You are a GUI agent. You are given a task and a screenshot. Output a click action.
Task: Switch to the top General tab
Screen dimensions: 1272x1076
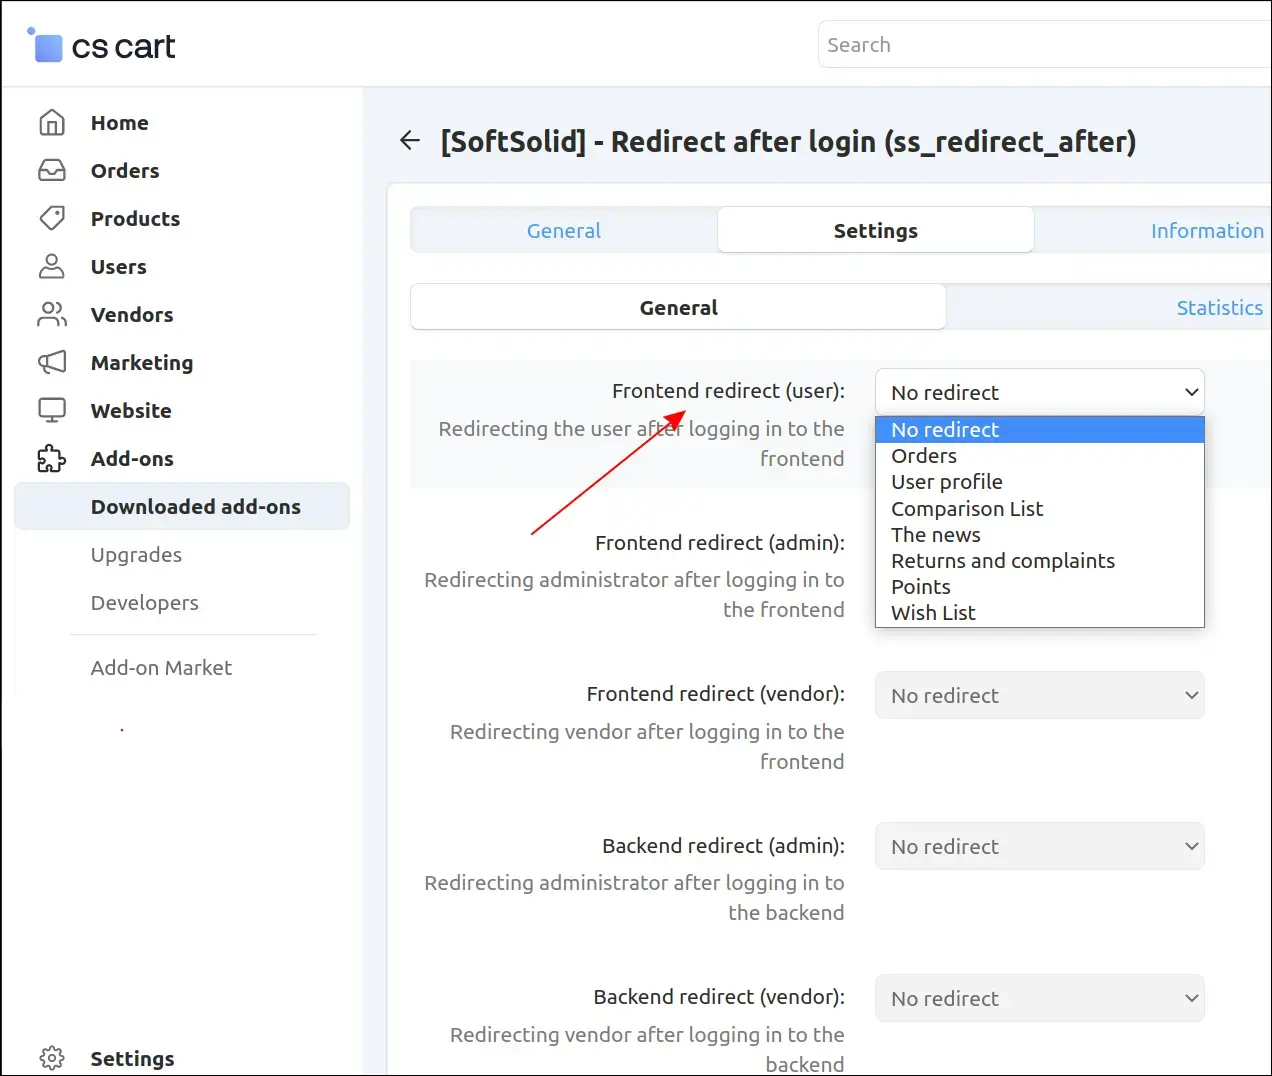click(564, 230)
